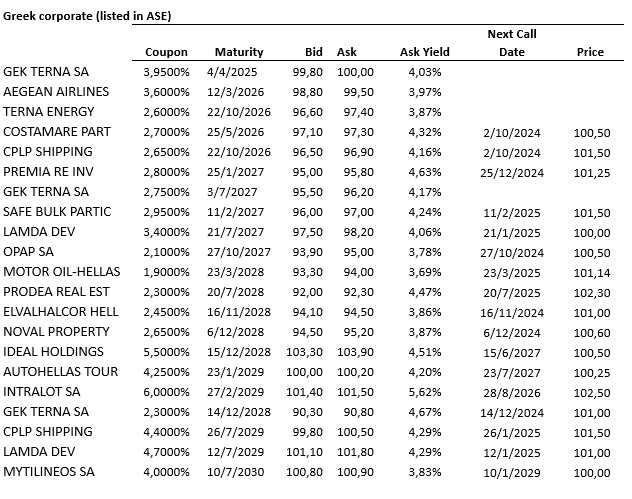Viewport: 632px width, 499px height.
Task: Click the TERNA ENERGY row name
Action: pos(49,112)
